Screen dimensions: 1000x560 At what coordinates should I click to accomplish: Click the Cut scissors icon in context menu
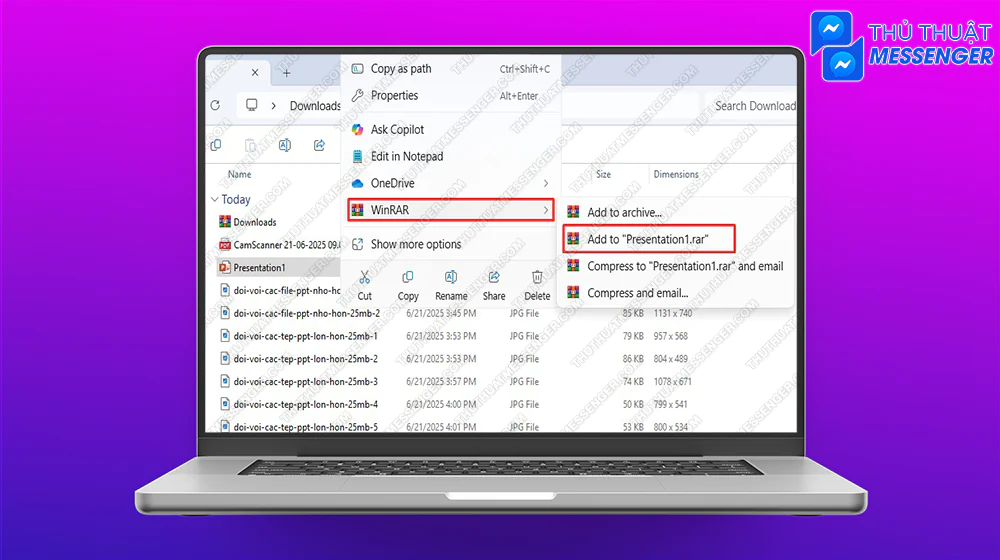[364, 277]
